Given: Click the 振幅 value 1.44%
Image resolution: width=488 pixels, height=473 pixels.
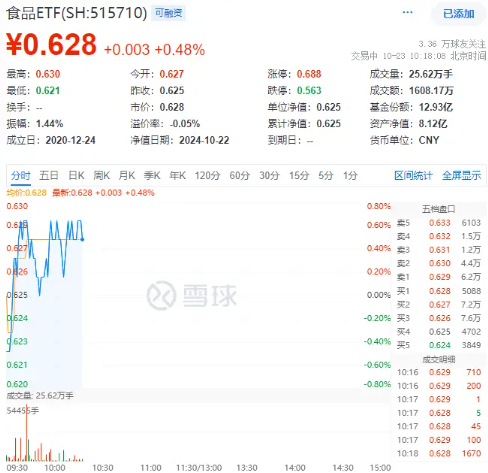Looking at the screenshot, I should tap(49, 124).
